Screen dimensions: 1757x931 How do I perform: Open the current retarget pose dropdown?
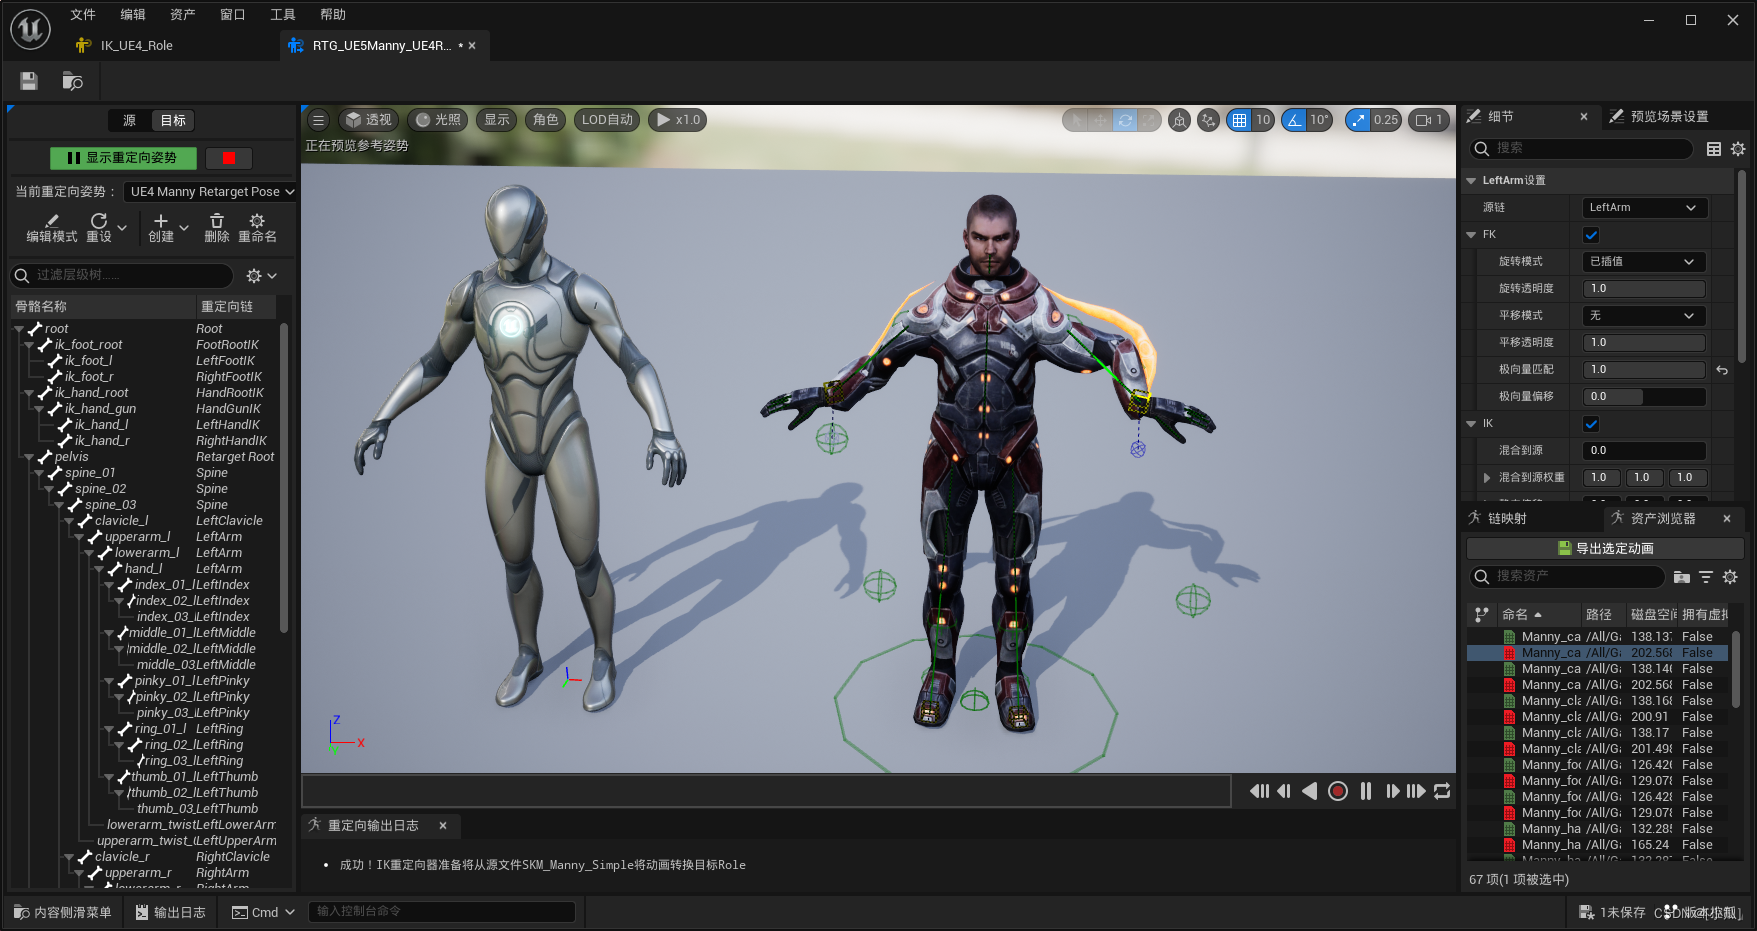tap(210, 192)
